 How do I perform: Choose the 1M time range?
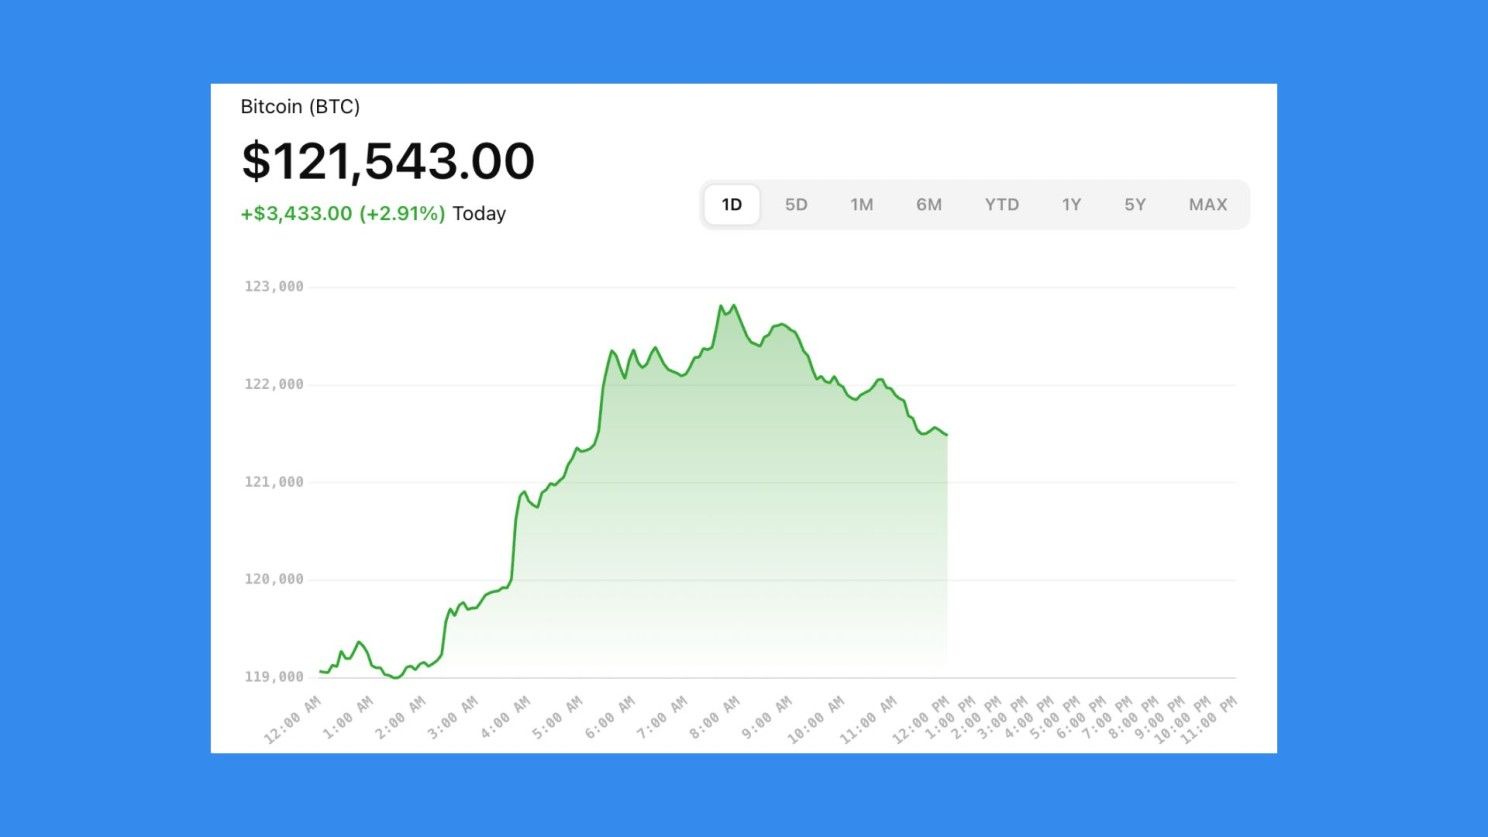pos(862,205)
